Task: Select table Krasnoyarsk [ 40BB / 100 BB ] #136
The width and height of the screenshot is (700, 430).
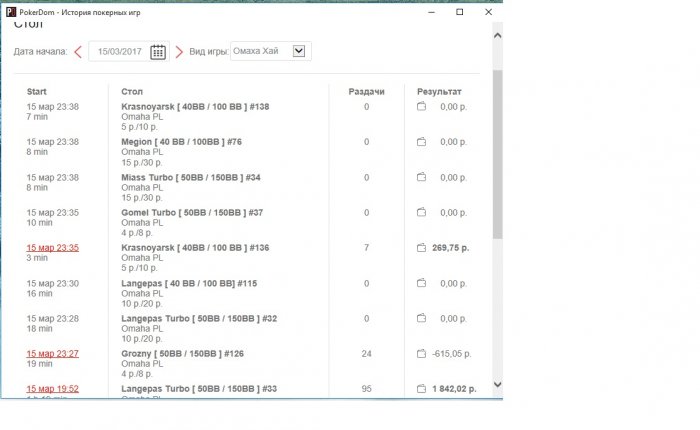Action: click(x=195, y=248)
